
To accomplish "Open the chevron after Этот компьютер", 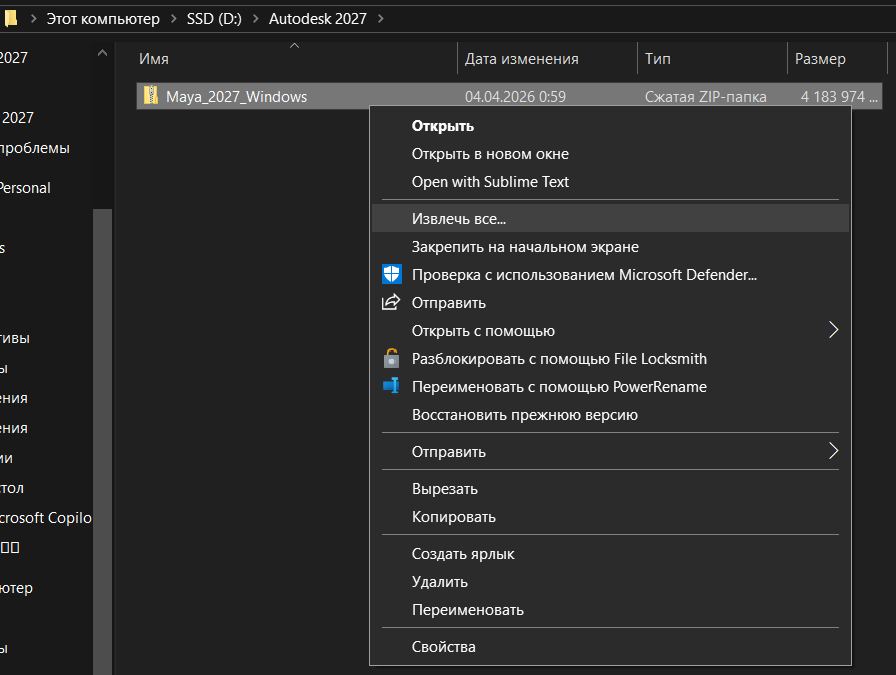I will (x=173, y=19).
